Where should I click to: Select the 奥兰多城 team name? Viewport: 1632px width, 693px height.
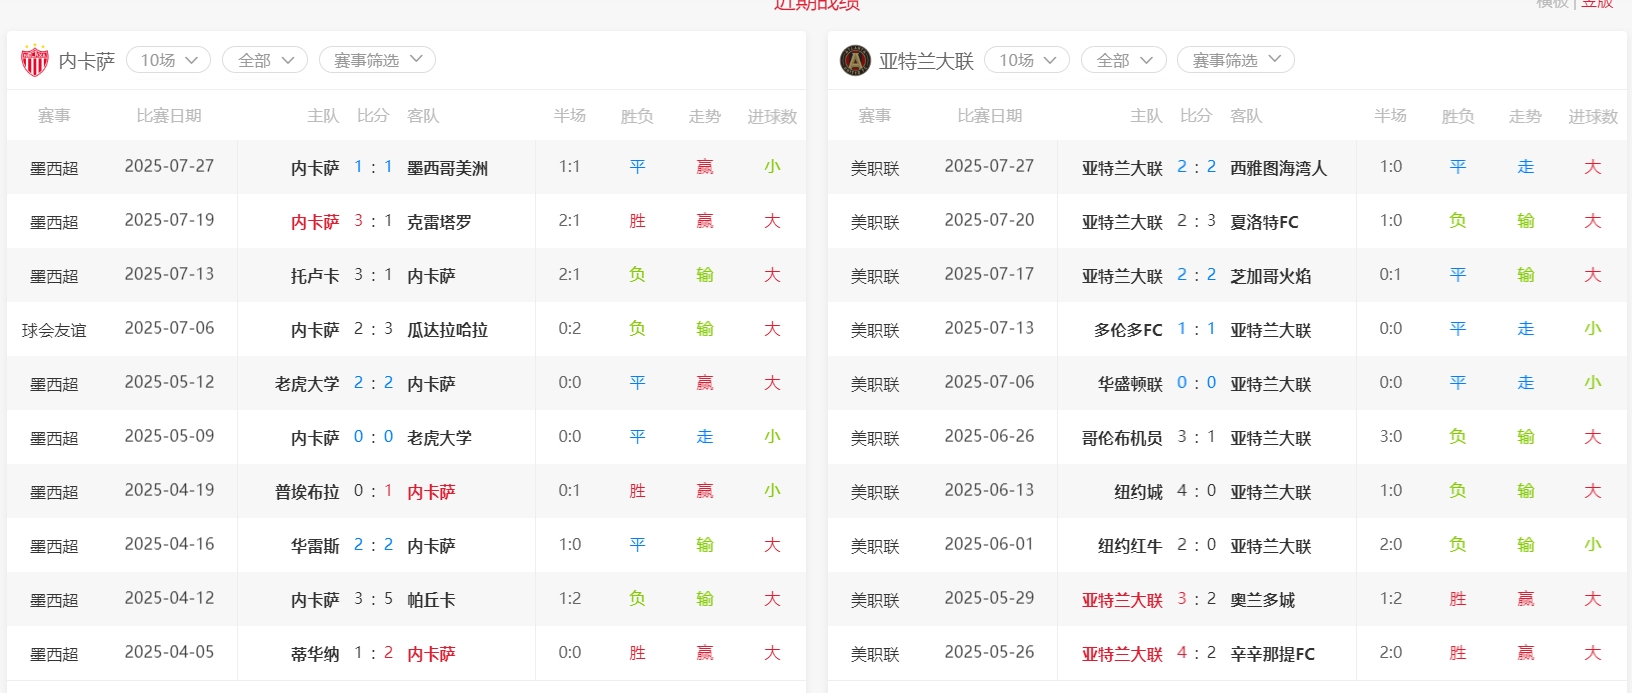pyautogui.click(x=1262, y=600)
